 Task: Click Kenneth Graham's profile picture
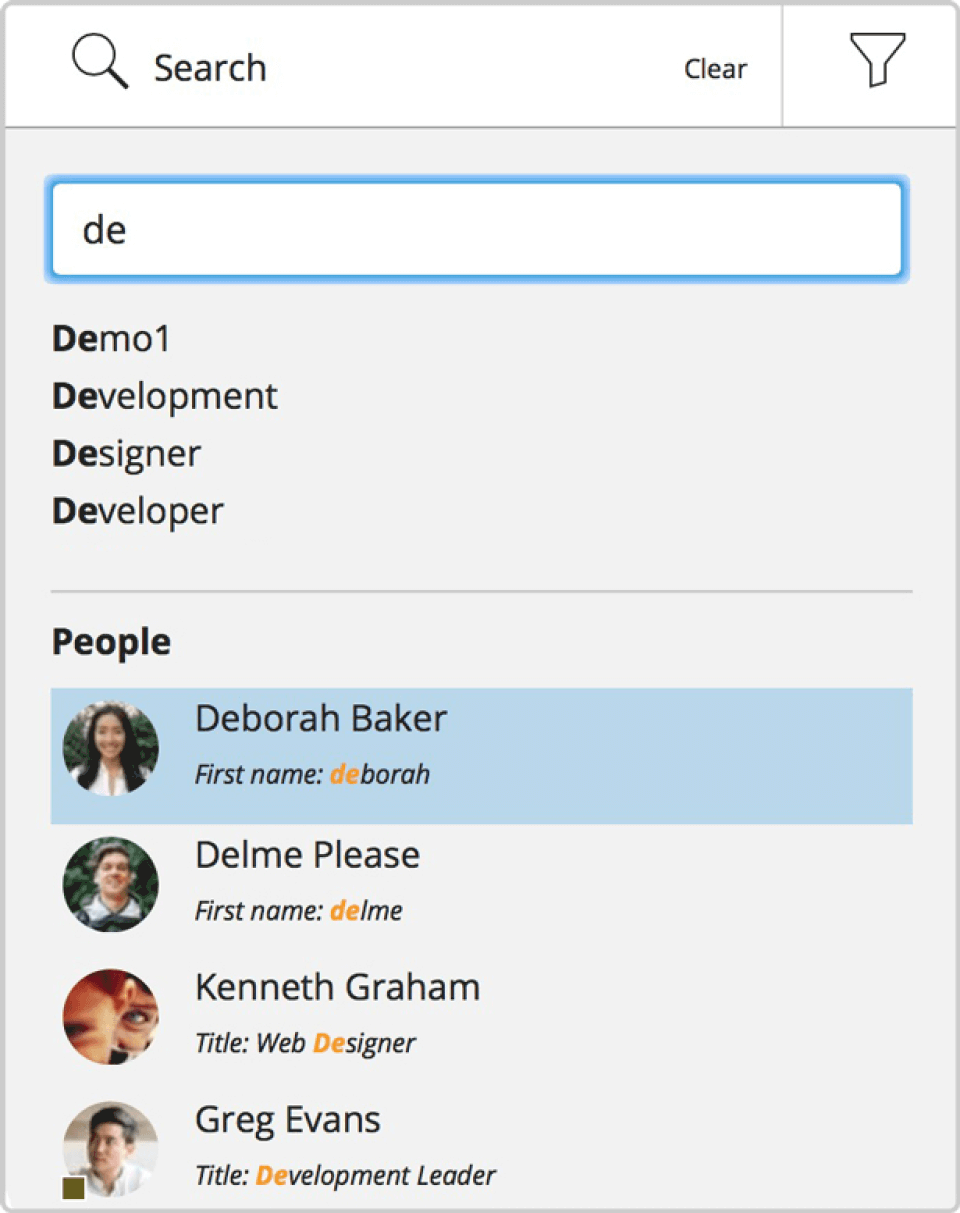pyautogui.click(x=110, y=1016)
